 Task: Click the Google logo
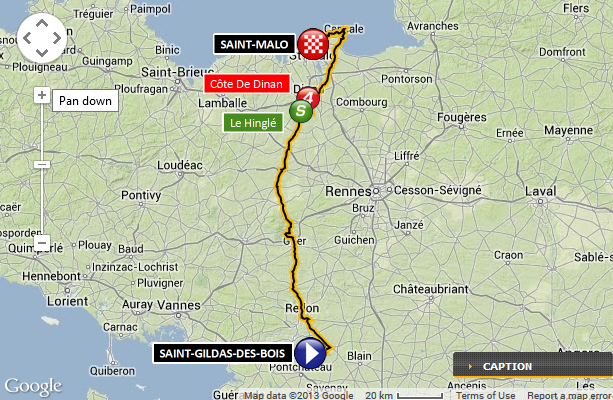coord(33,386)
